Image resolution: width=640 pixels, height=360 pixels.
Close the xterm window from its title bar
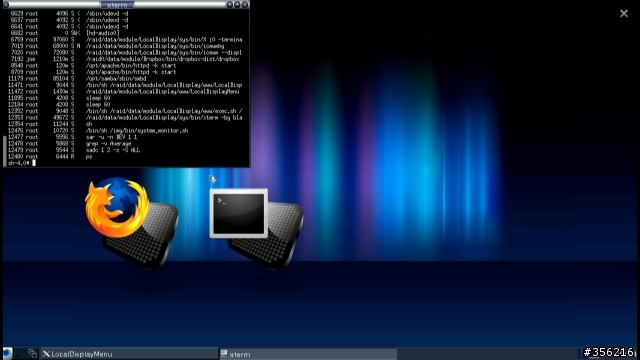click(x=245, y=5)
